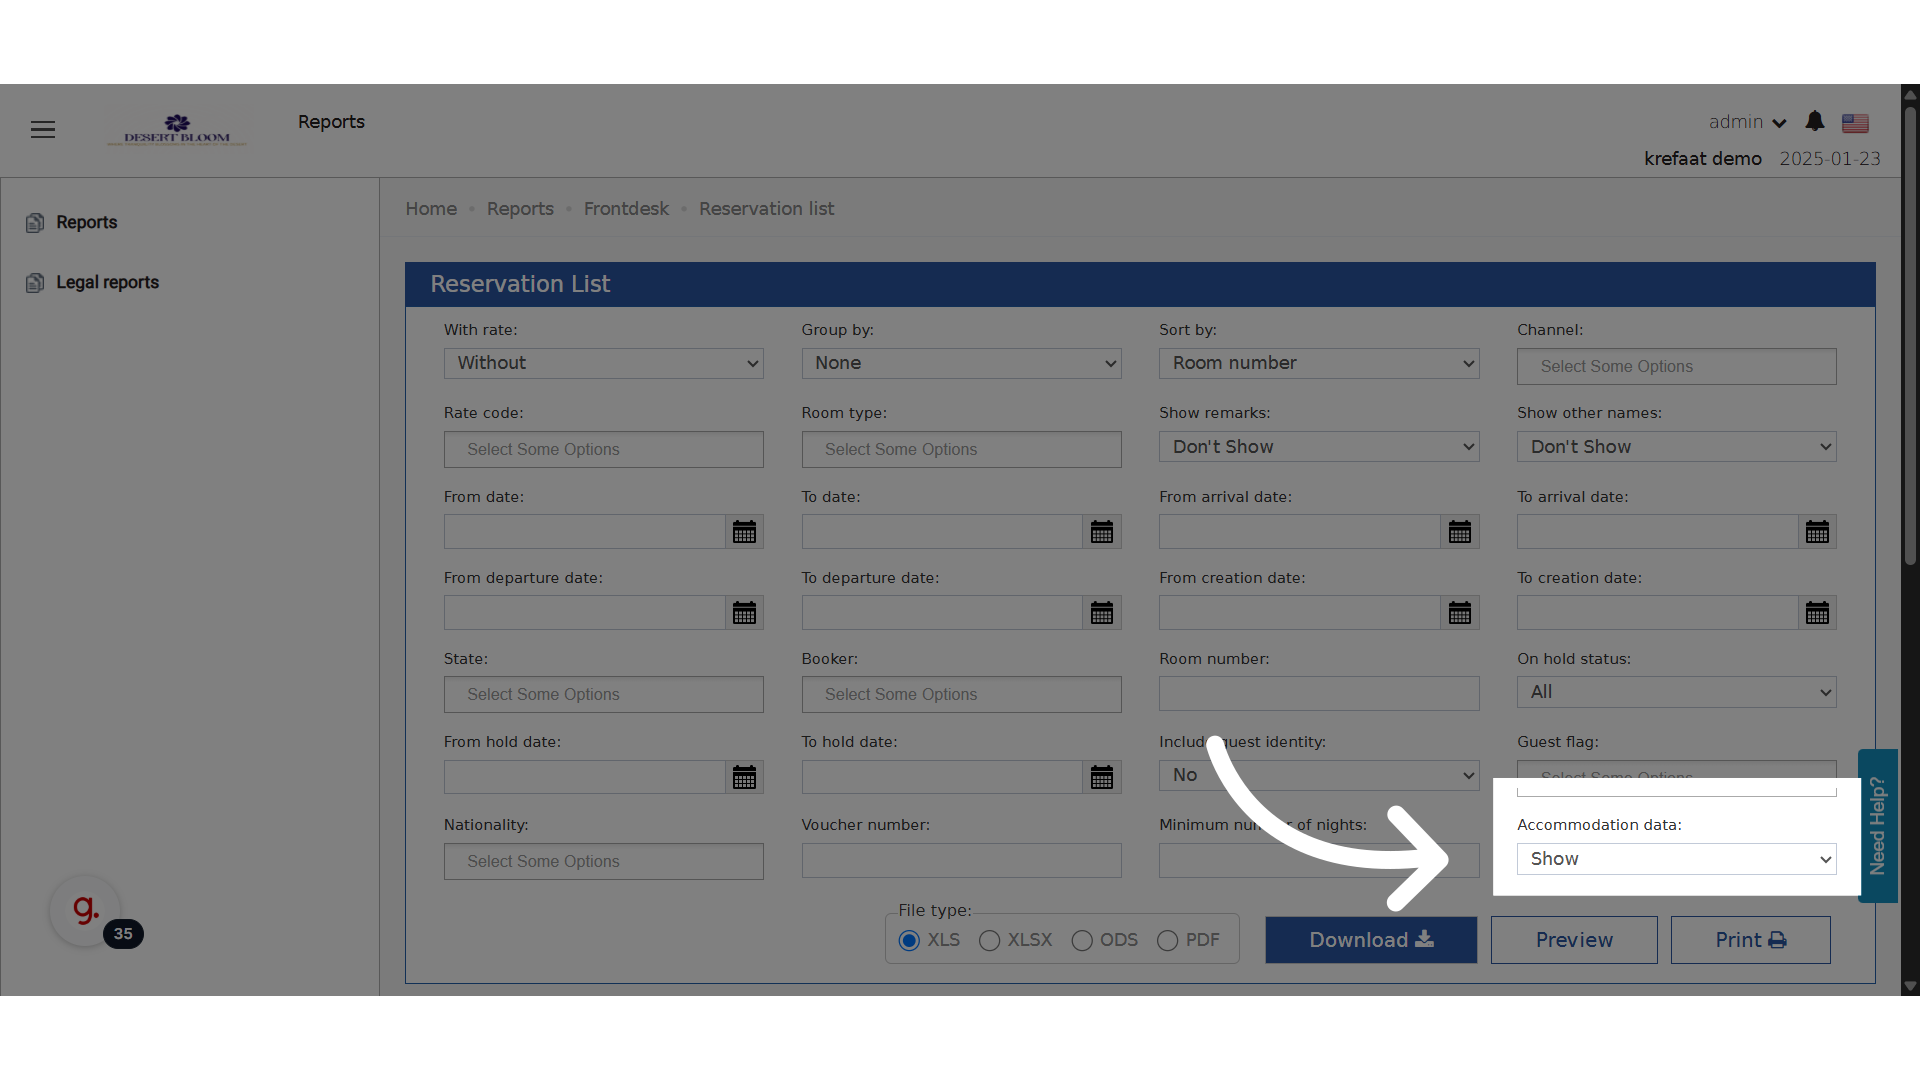Open the Group by dropdown
The image size is (1920, 1080).
[x=961, y=363]
